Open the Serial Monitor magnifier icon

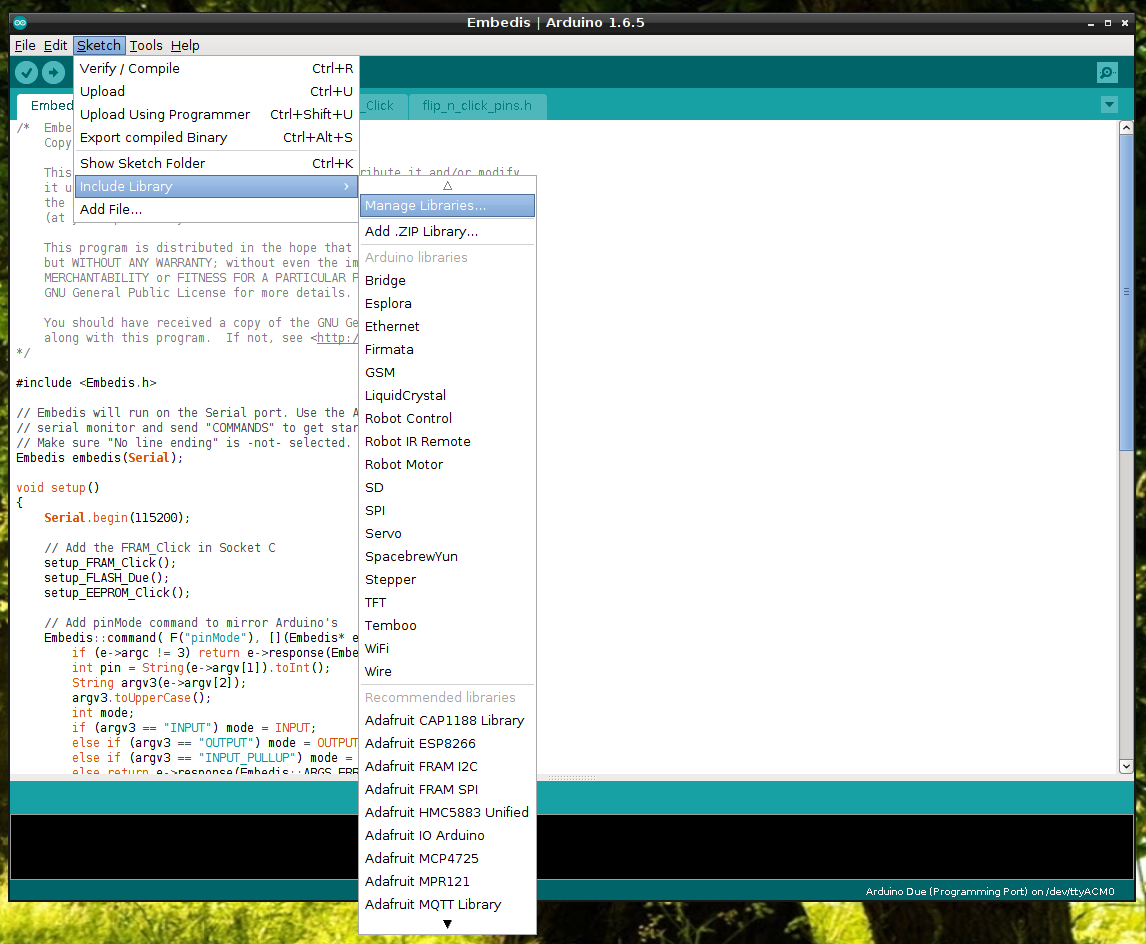(1107, 72)
